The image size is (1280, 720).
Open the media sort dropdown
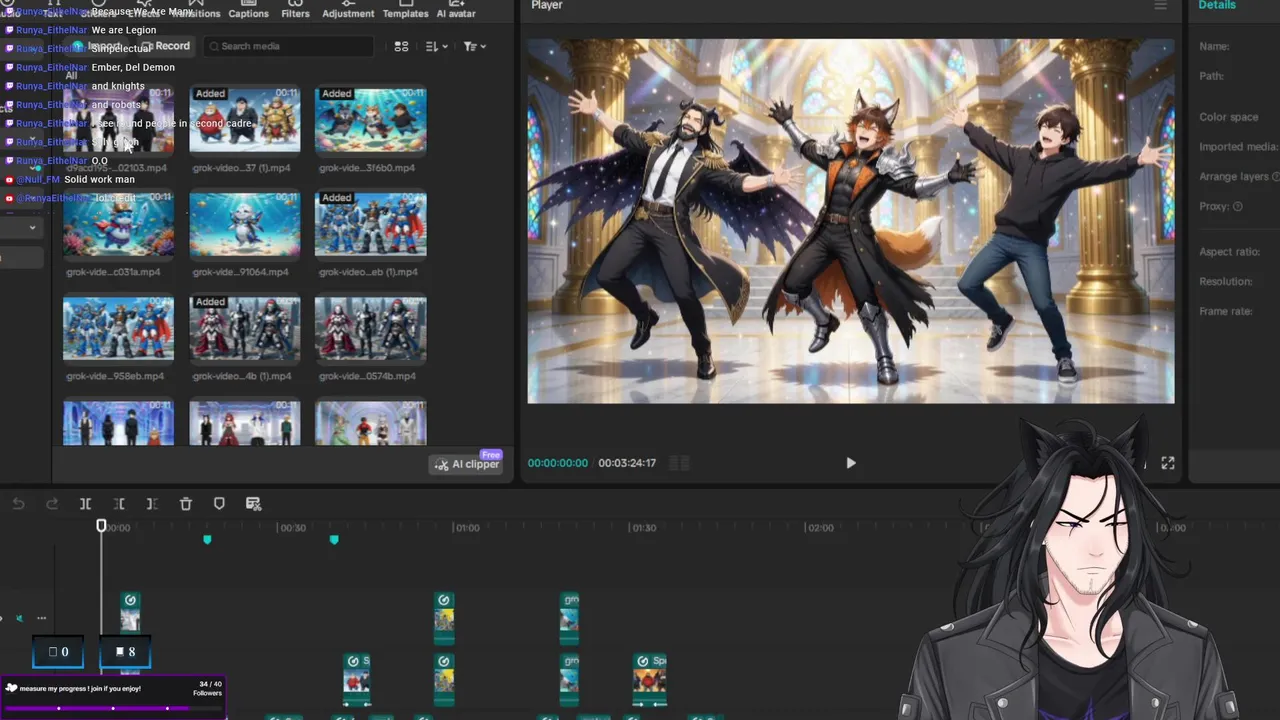(436, 46)
